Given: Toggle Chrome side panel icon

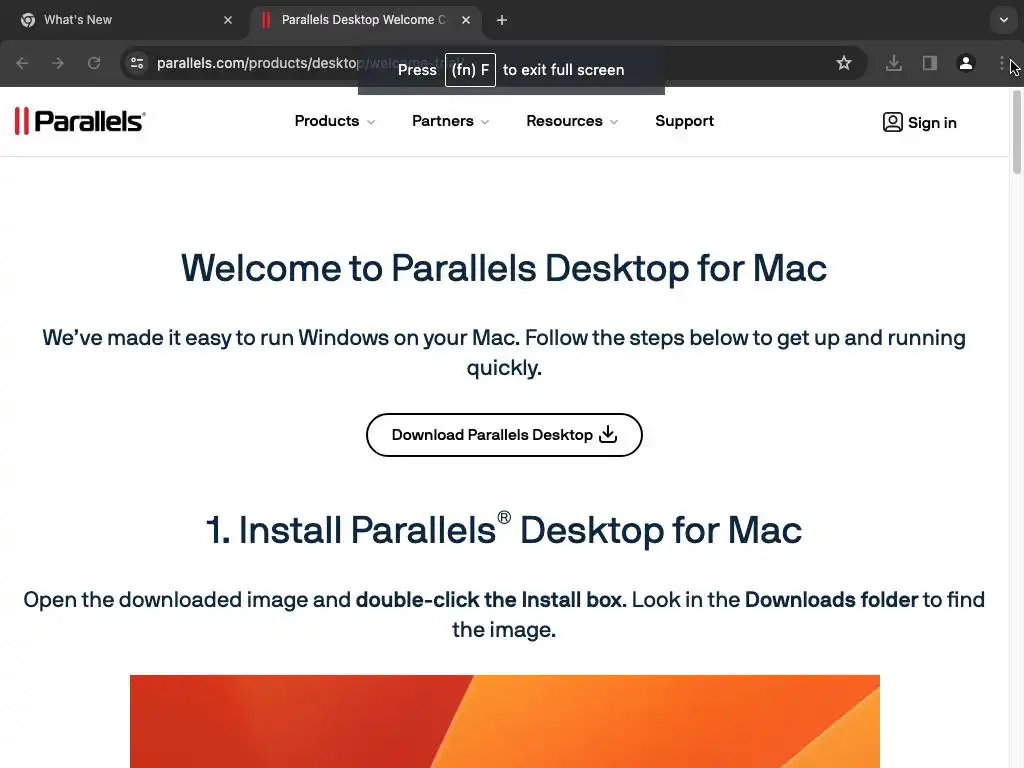Looking at the screenshot, I should point(930,63).
